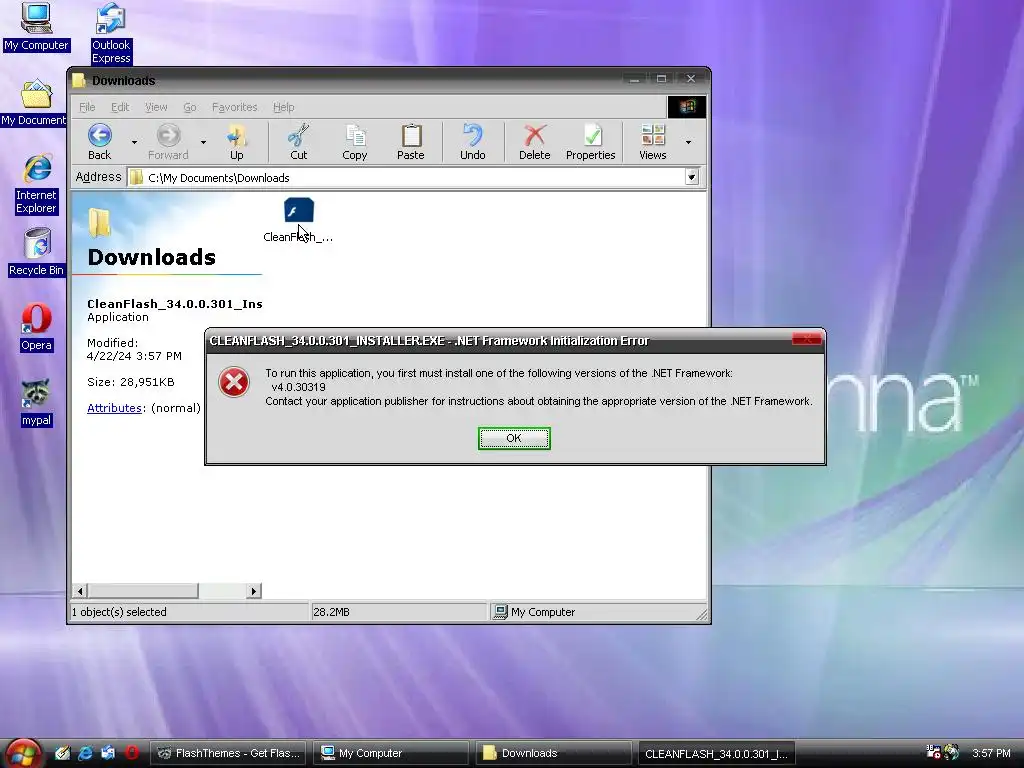Click the Forward toolbar button
This screenshot has height=768, width=1024.
tap(168, 142)
